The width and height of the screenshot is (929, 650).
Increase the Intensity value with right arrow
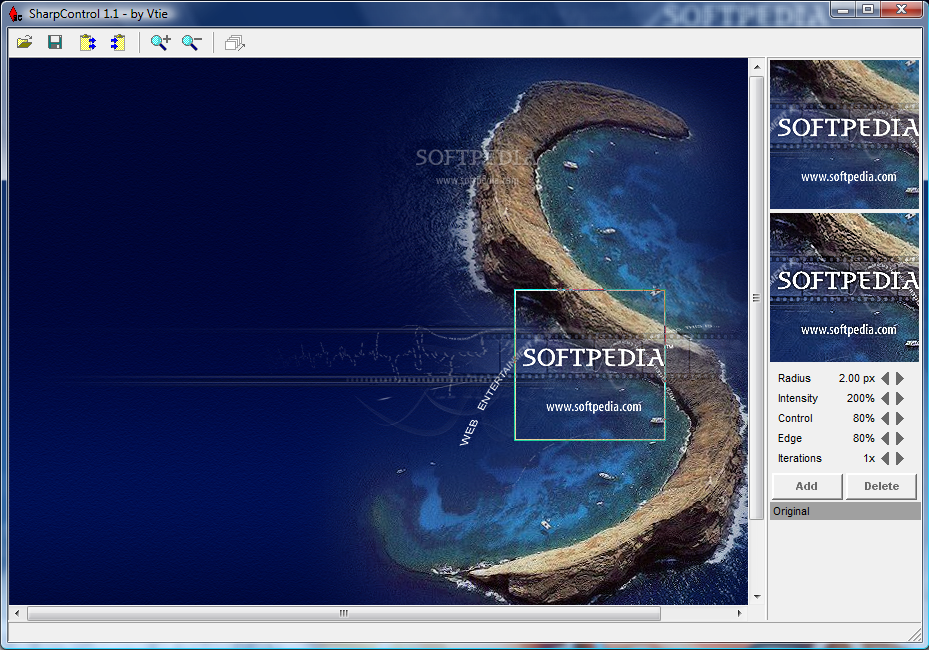tap(900, 398)
